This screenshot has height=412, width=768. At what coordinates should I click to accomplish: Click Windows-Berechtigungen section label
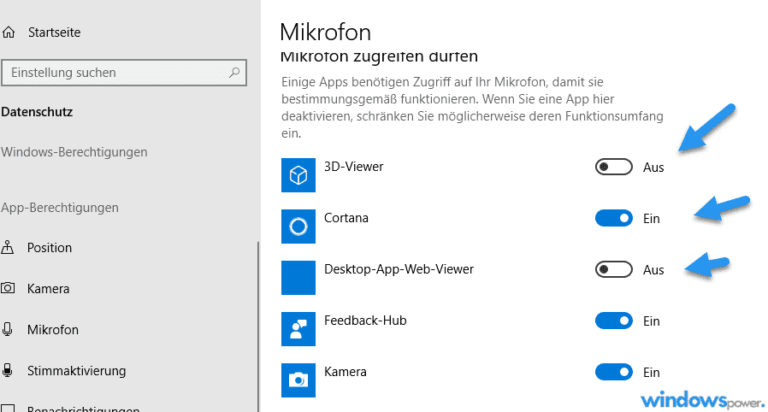click(x=74, y=152)
